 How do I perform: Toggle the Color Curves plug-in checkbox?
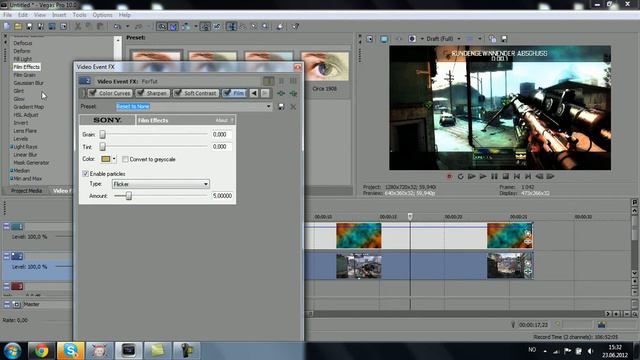(93, 93)
